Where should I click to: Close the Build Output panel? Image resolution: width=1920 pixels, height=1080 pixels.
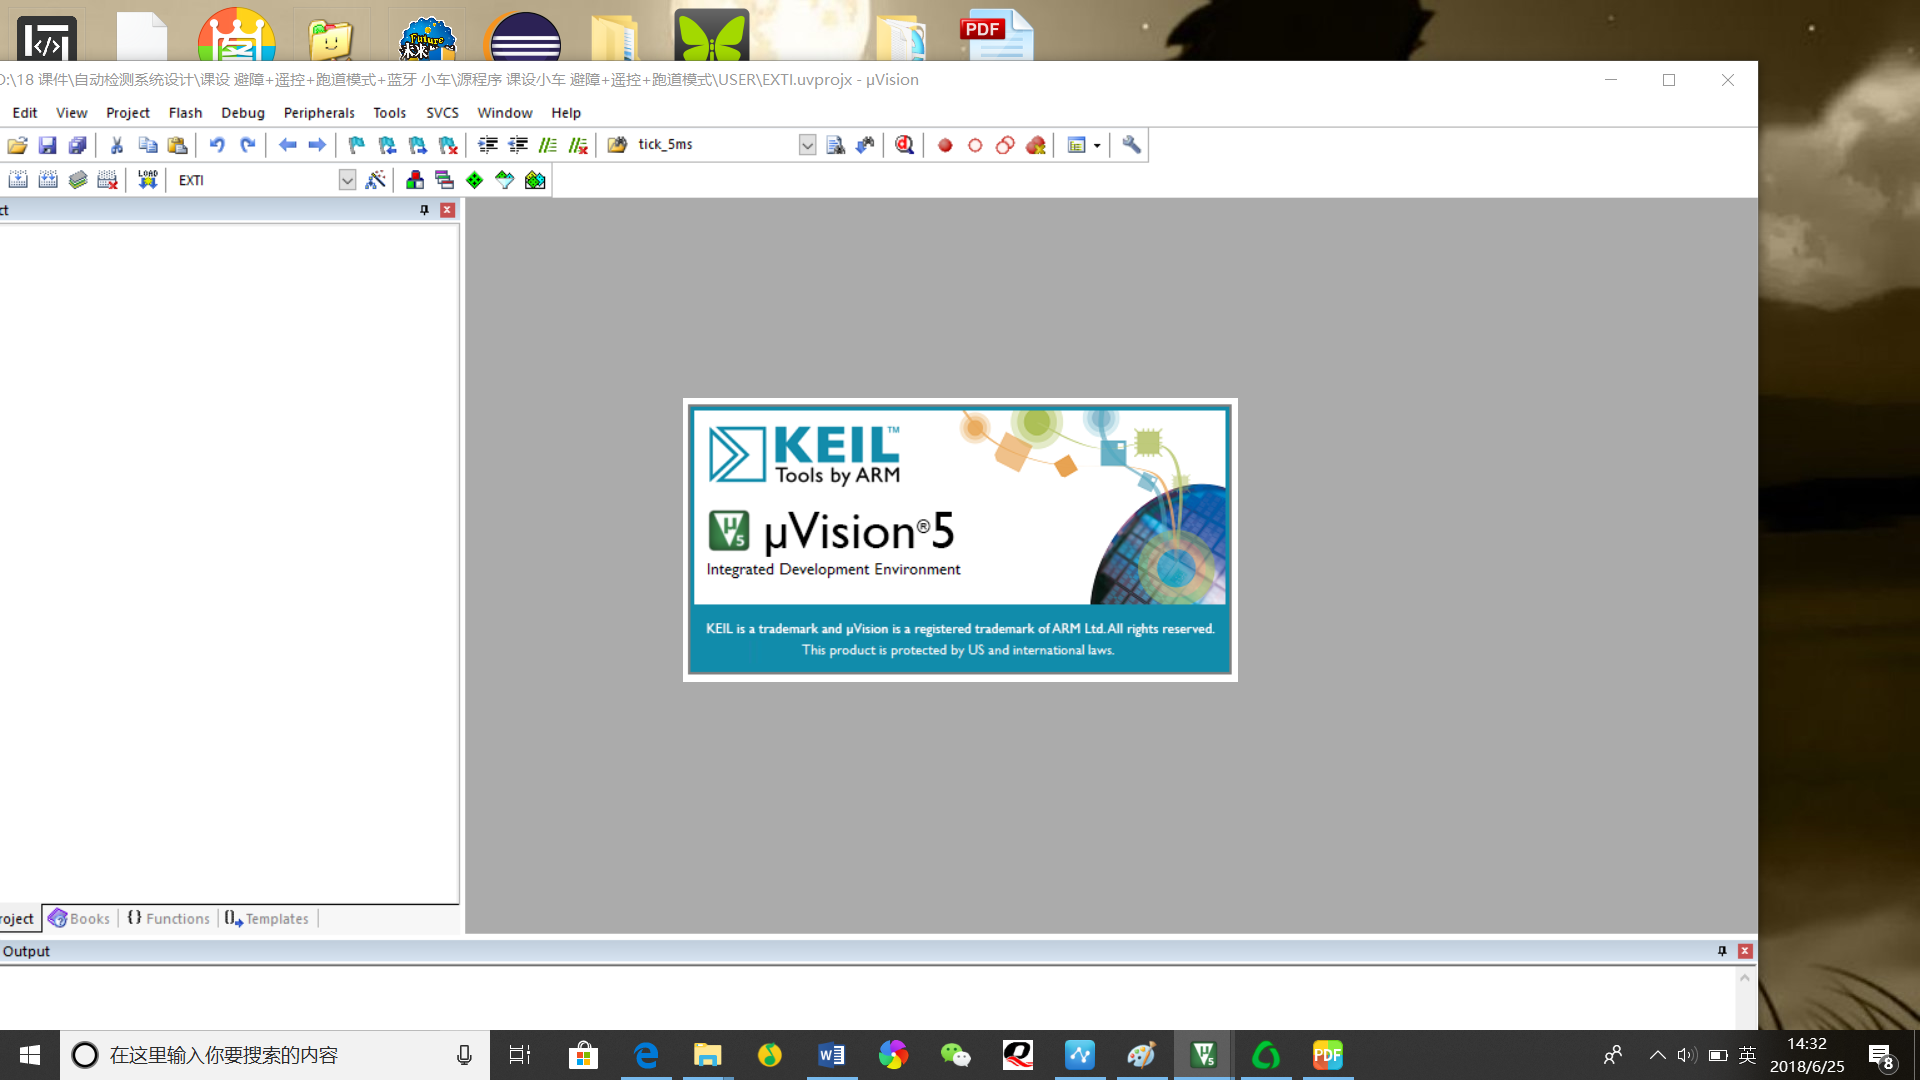click(1745, 951)
